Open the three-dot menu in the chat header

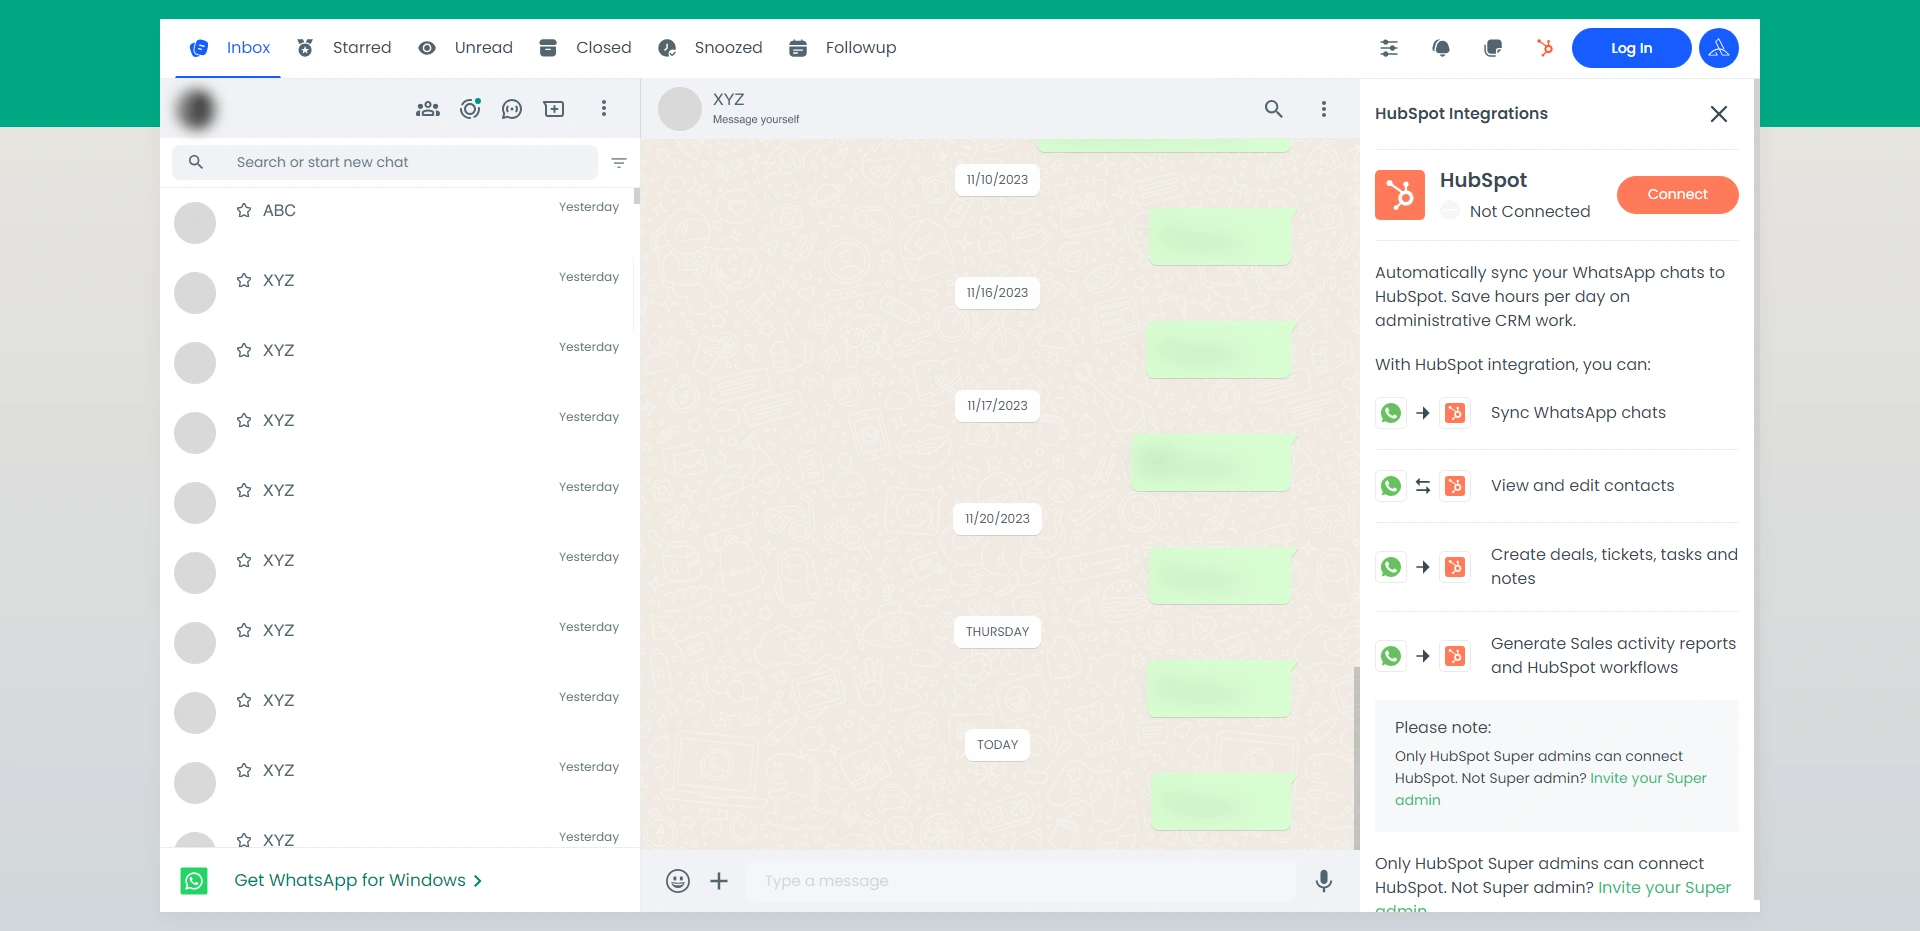point(1323,108)
